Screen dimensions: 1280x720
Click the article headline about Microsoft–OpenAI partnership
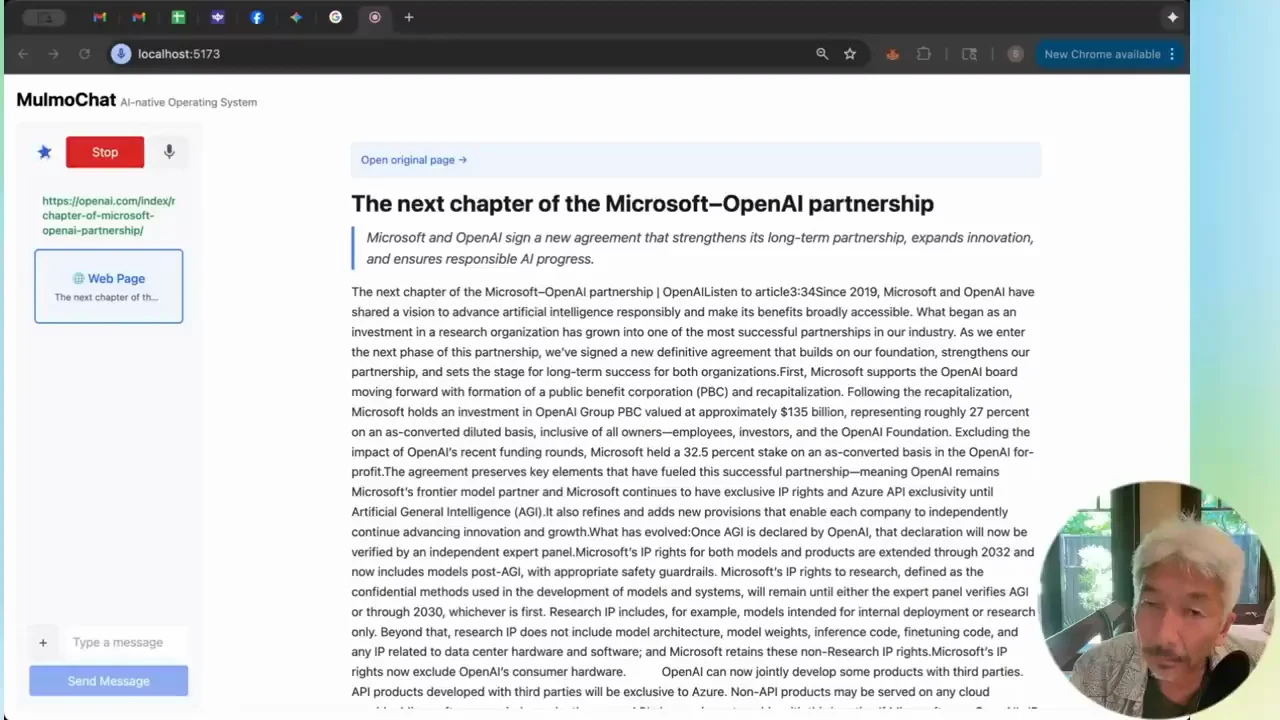click(642, 204)
